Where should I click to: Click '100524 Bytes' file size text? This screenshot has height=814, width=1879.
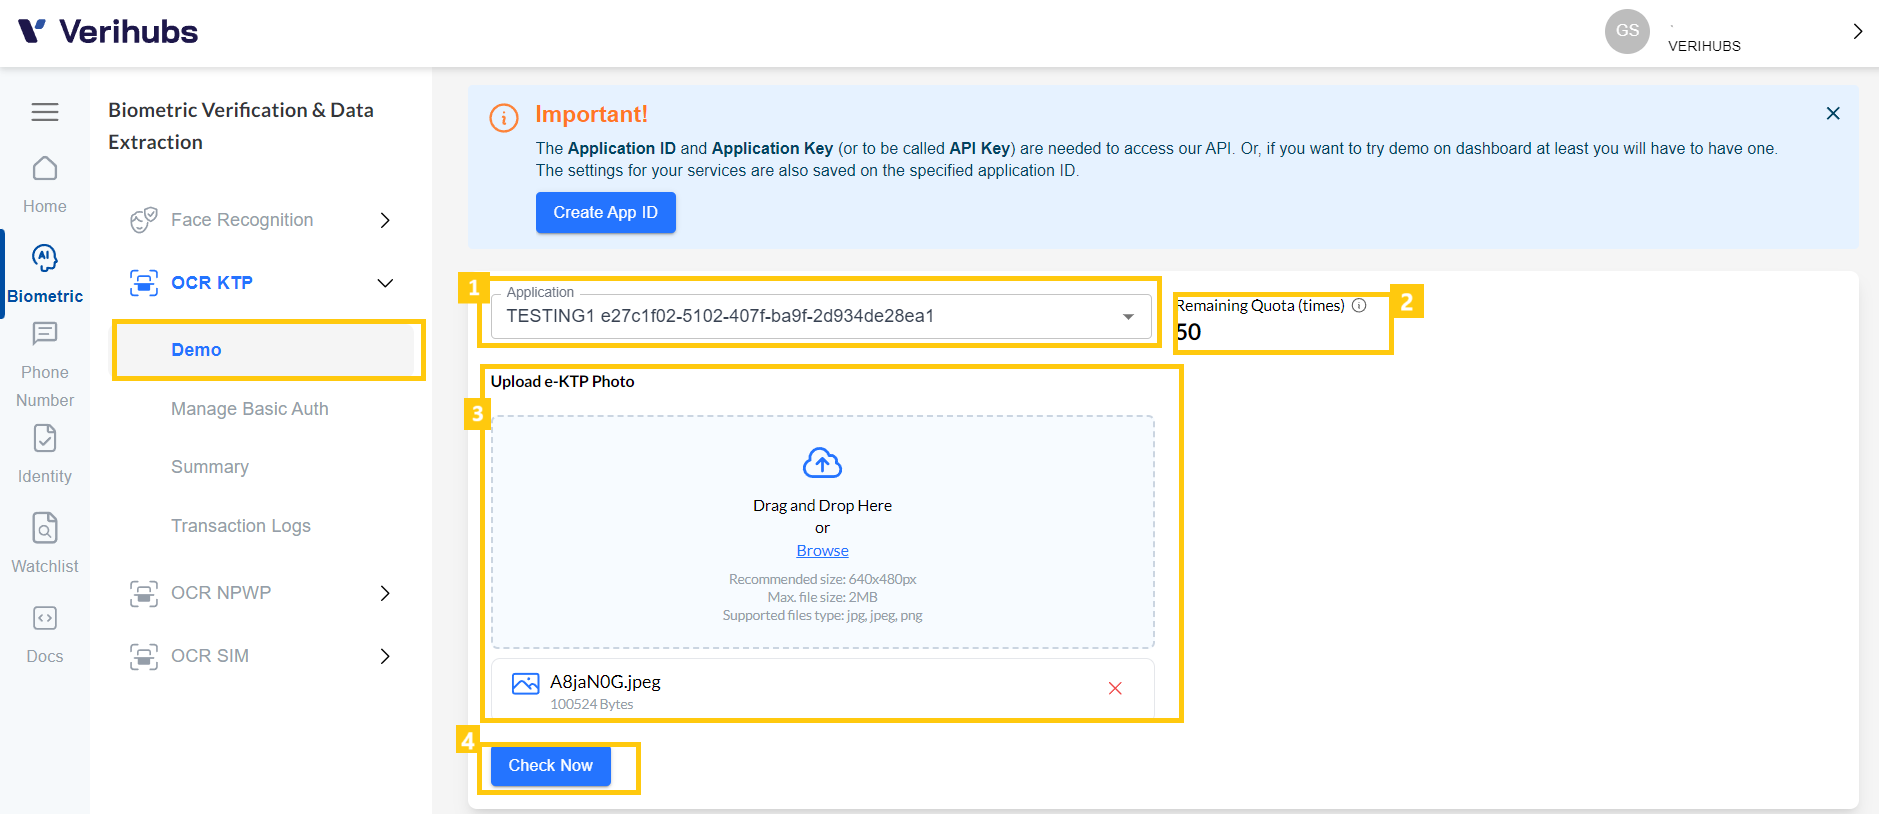click(591, 704)
